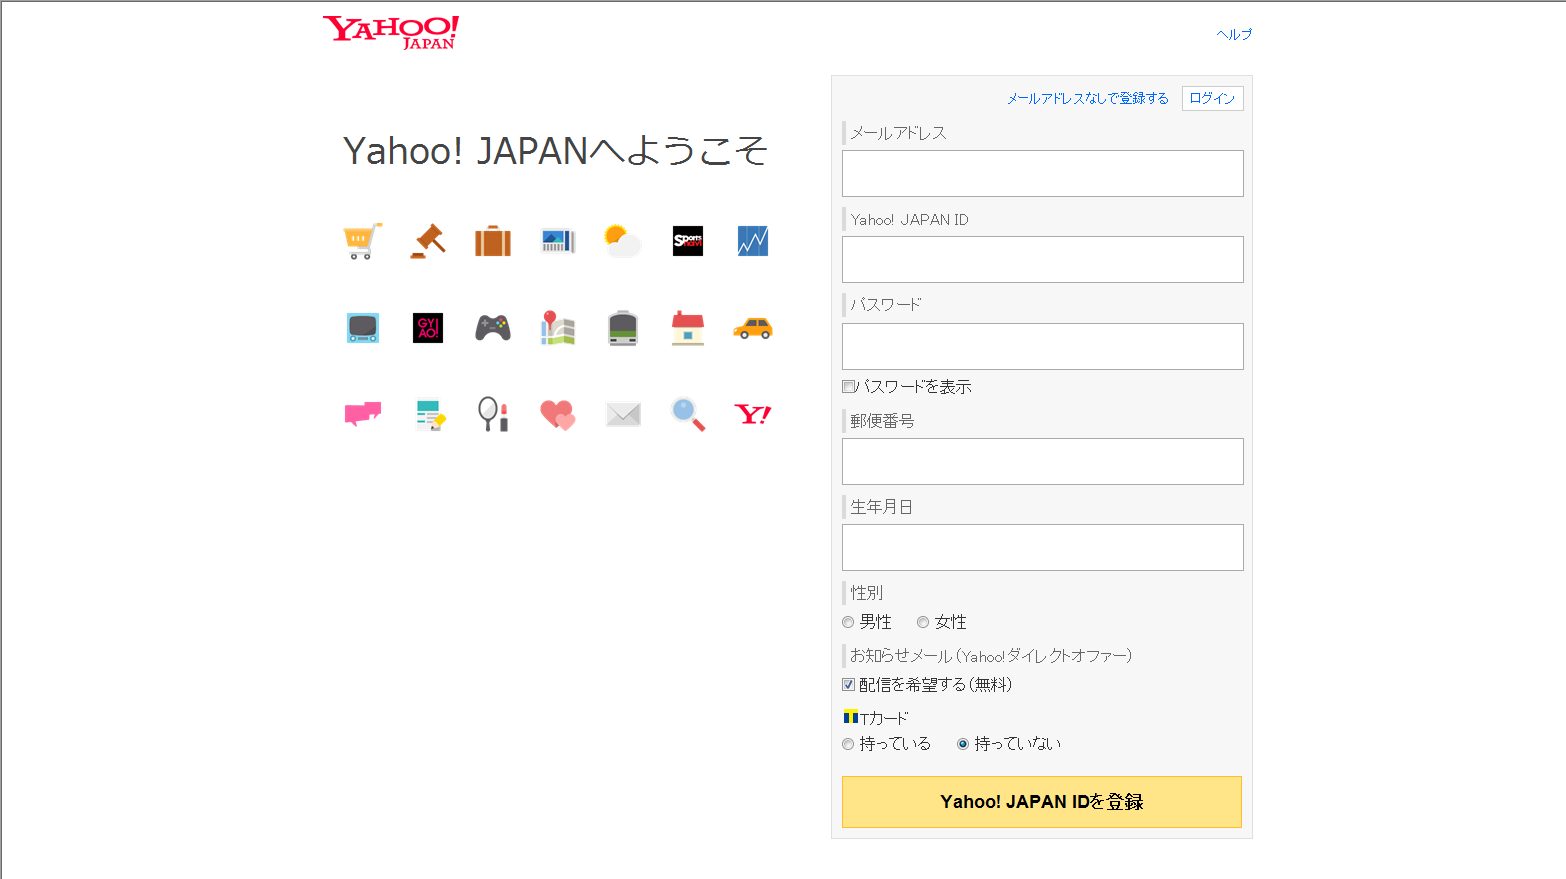The height and width of the screenshot is (879, 1566).
Task: Uncheck 配信を希望する(無料) checkbox
Action: click(849, 685)
